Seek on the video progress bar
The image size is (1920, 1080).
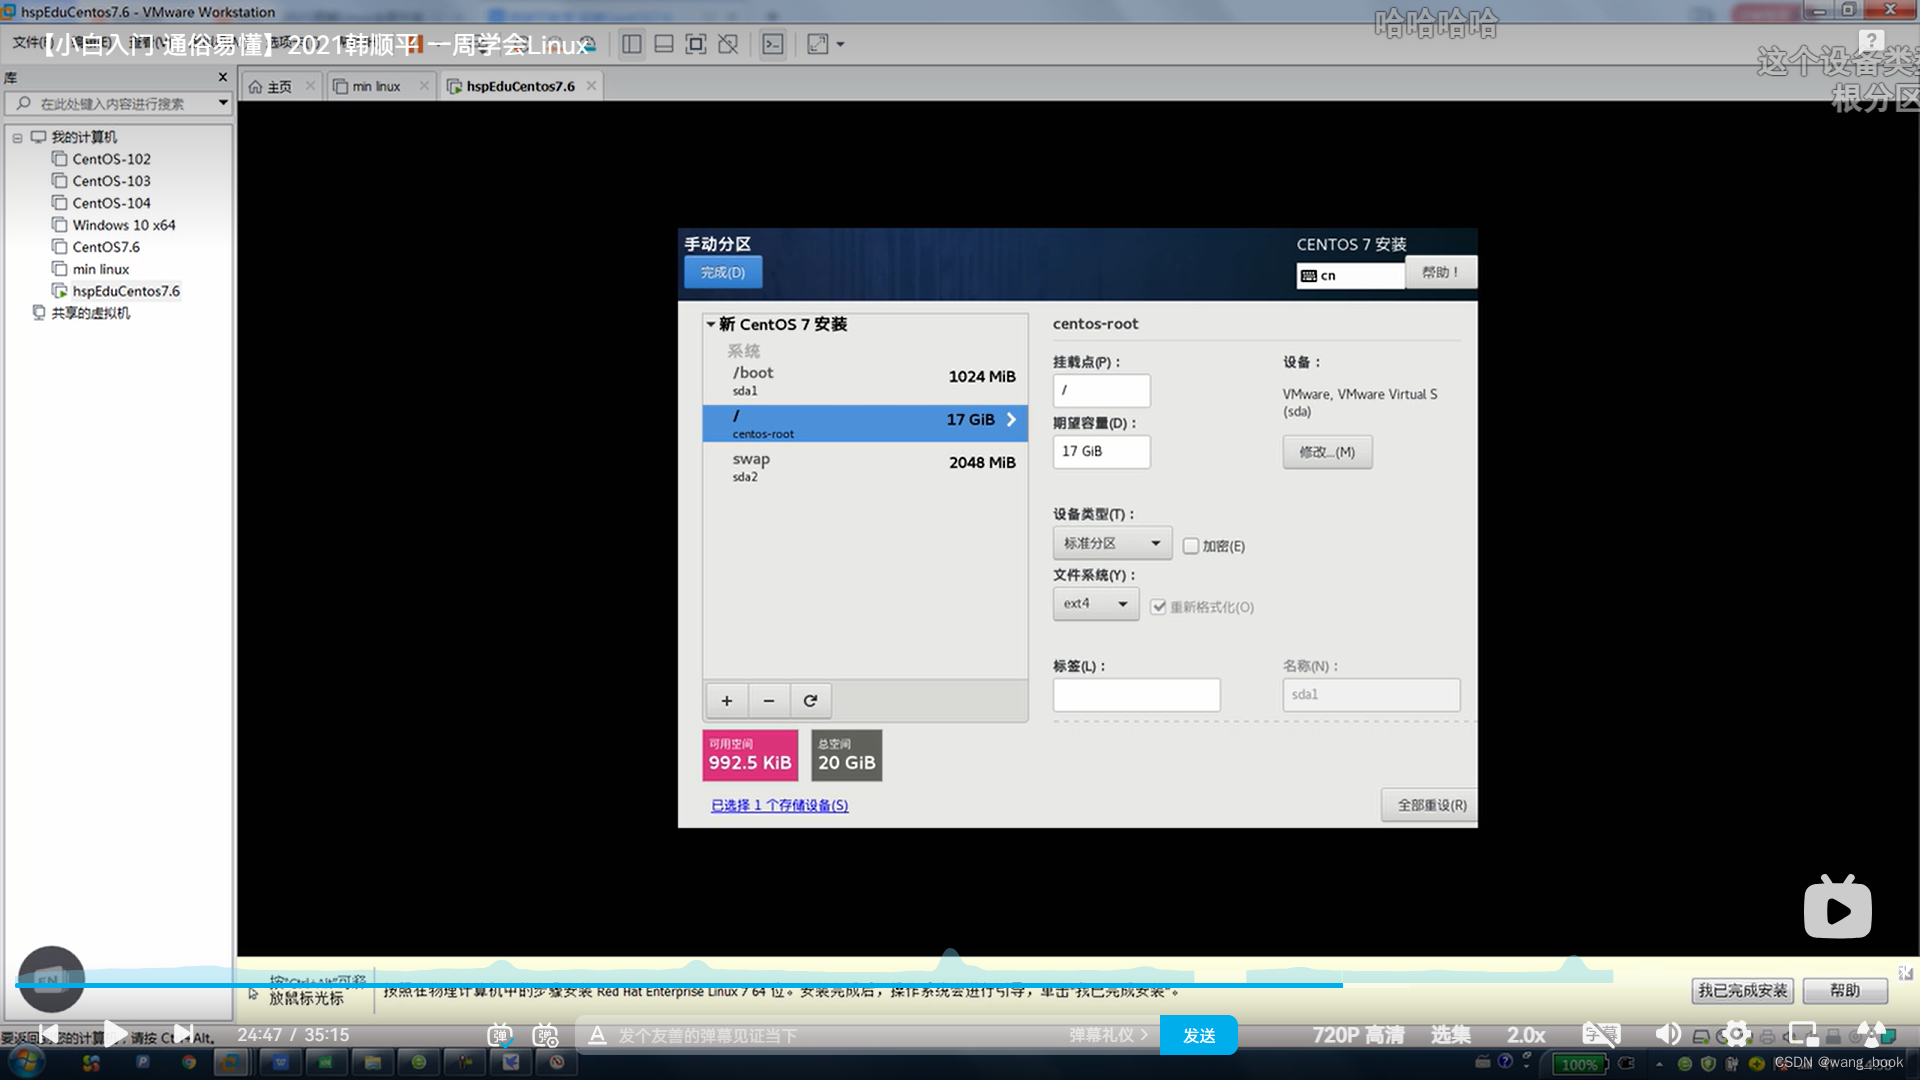tap(960, 985)
